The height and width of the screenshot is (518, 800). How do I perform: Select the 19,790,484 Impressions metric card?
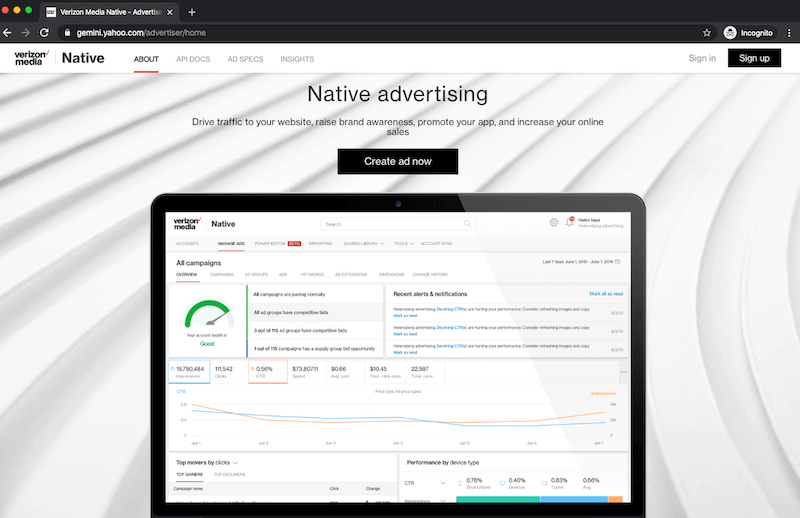click(189, 372)
